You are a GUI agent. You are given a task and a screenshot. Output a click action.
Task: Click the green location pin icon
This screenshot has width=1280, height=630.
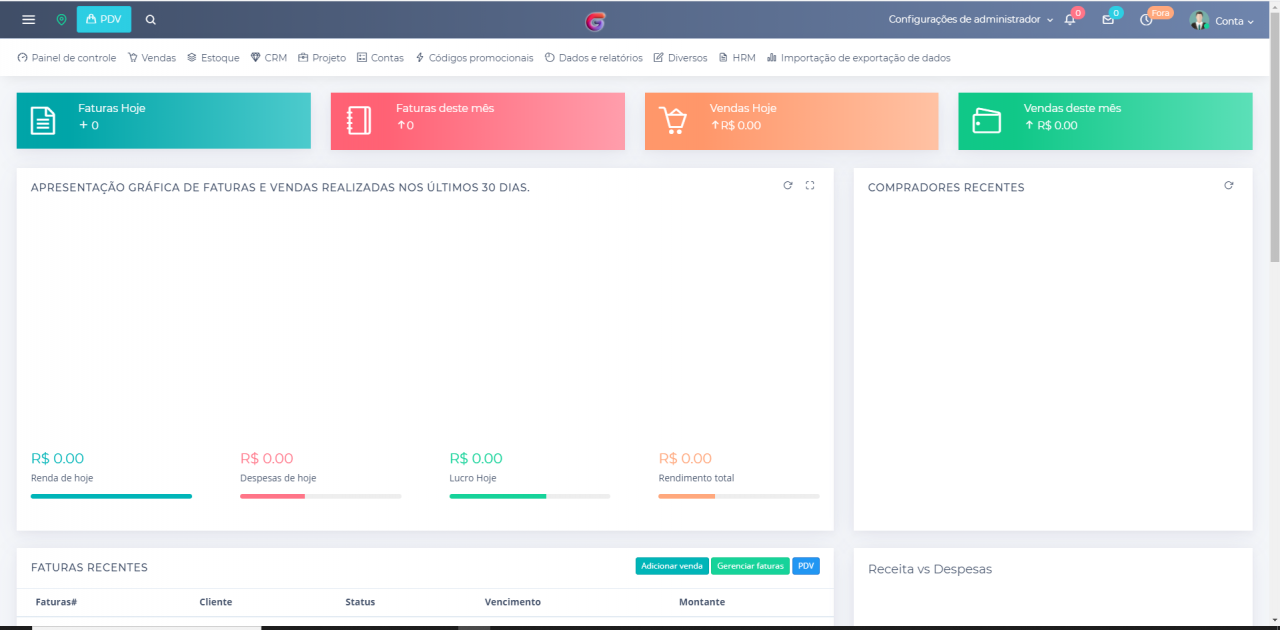(61, 20)
